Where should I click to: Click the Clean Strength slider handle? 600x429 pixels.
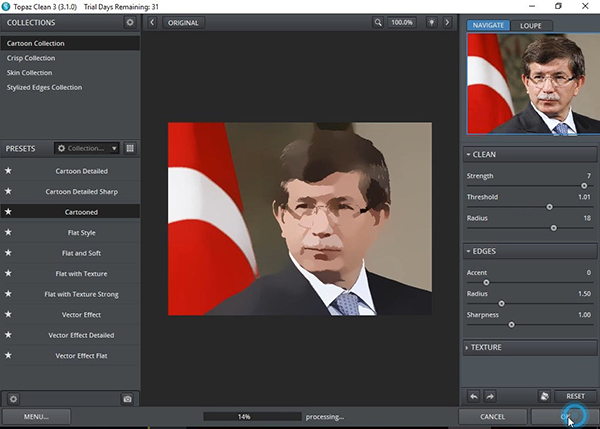pyautogui.click(x=584, y=186)
